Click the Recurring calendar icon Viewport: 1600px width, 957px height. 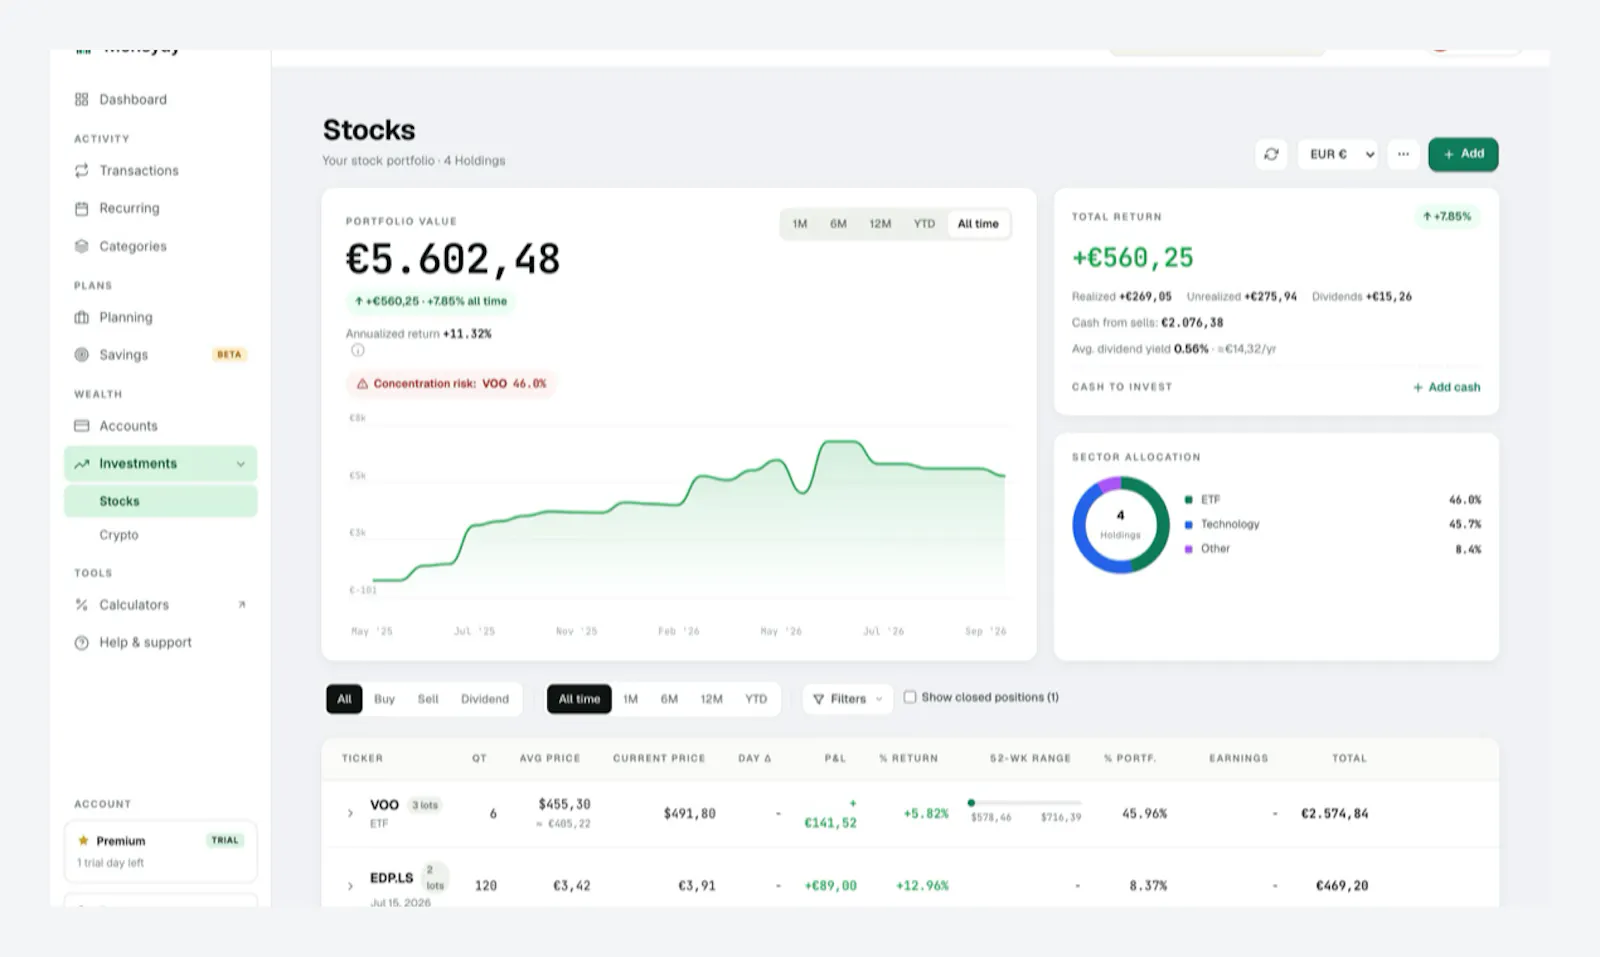tap(81, 208)
